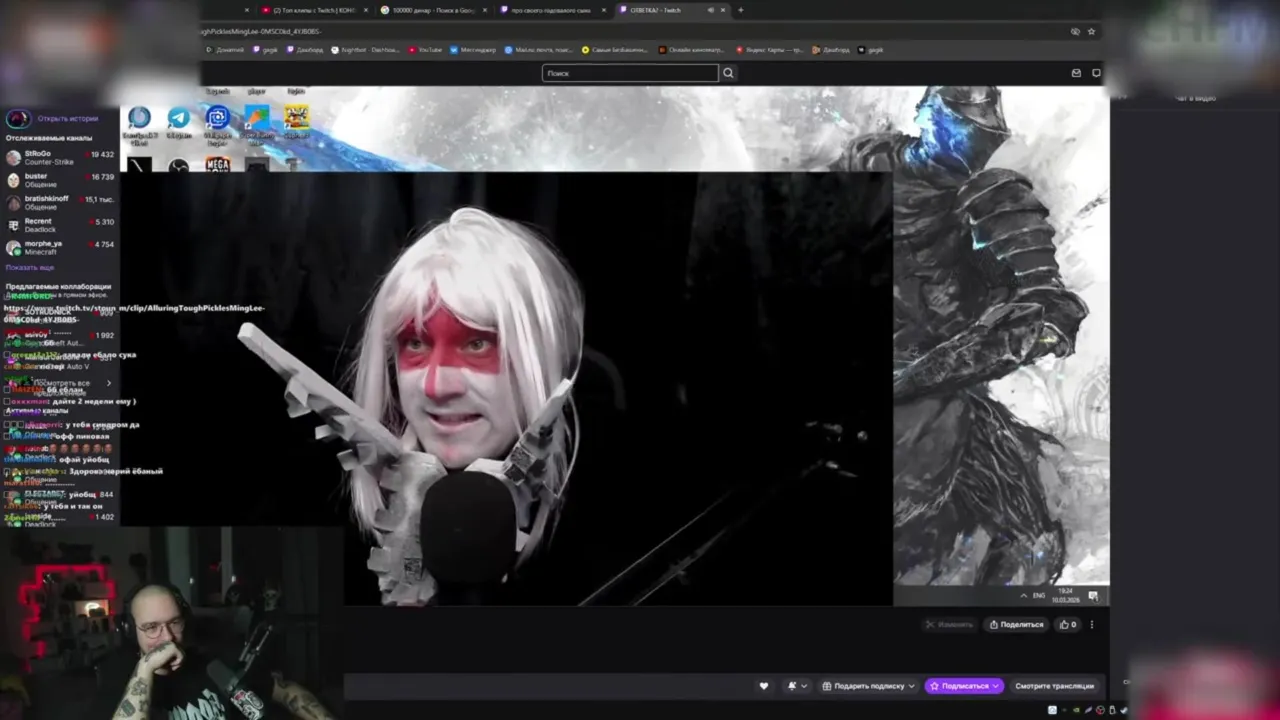Open a new browser tab with plus
This screenshot has height=720, width=1280.
point(740,10)
